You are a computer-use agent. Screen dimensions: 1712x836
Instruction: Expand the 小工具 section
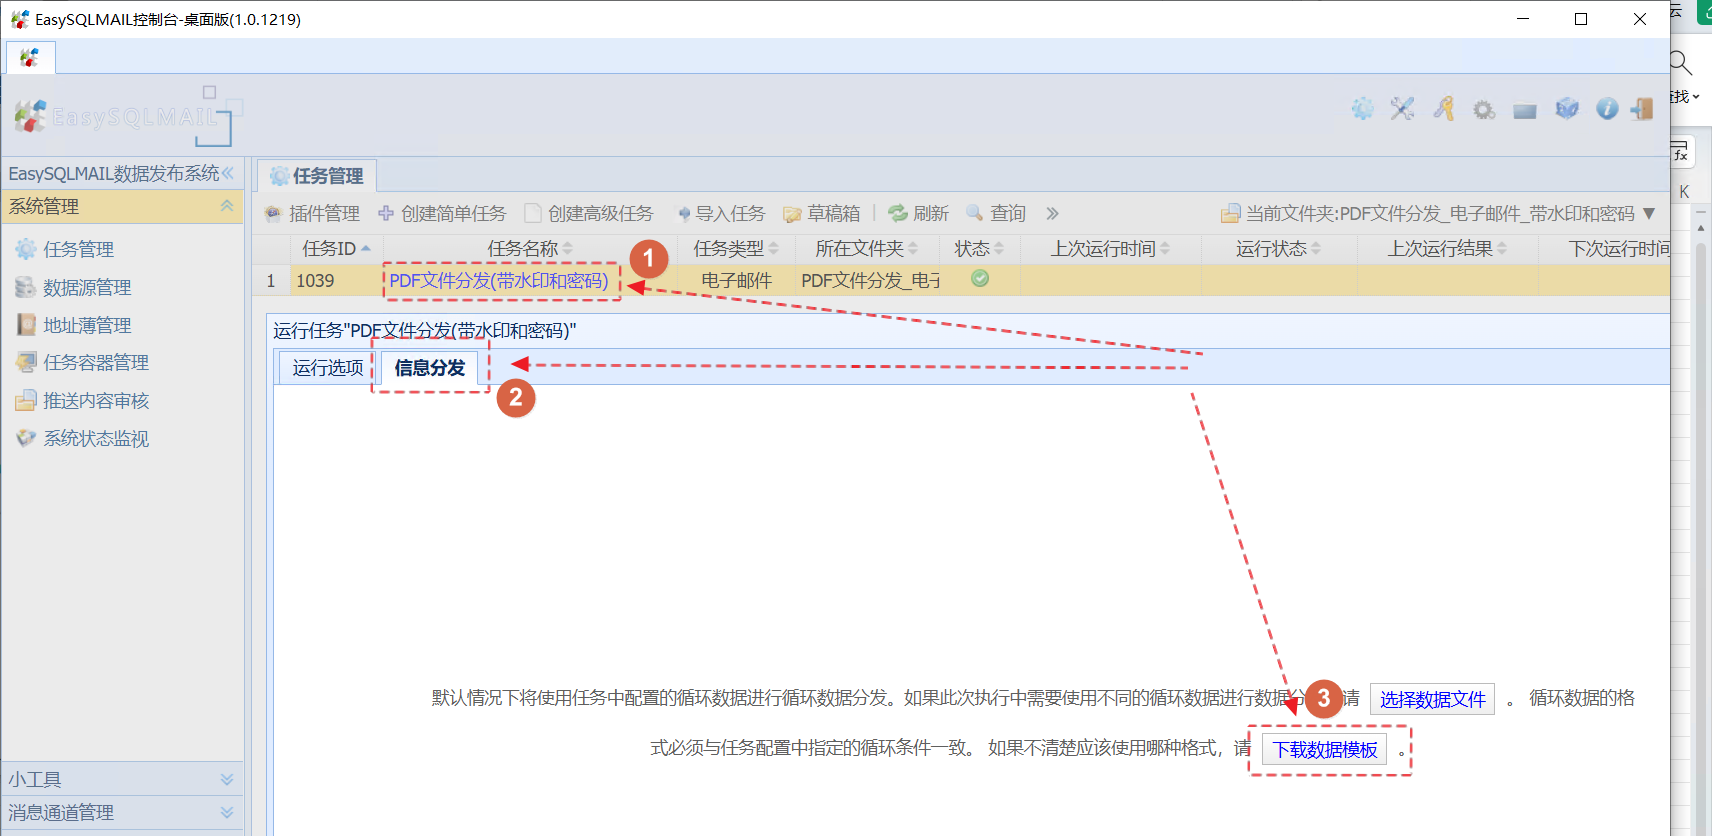pyautogui.click(x=227, y=779)
